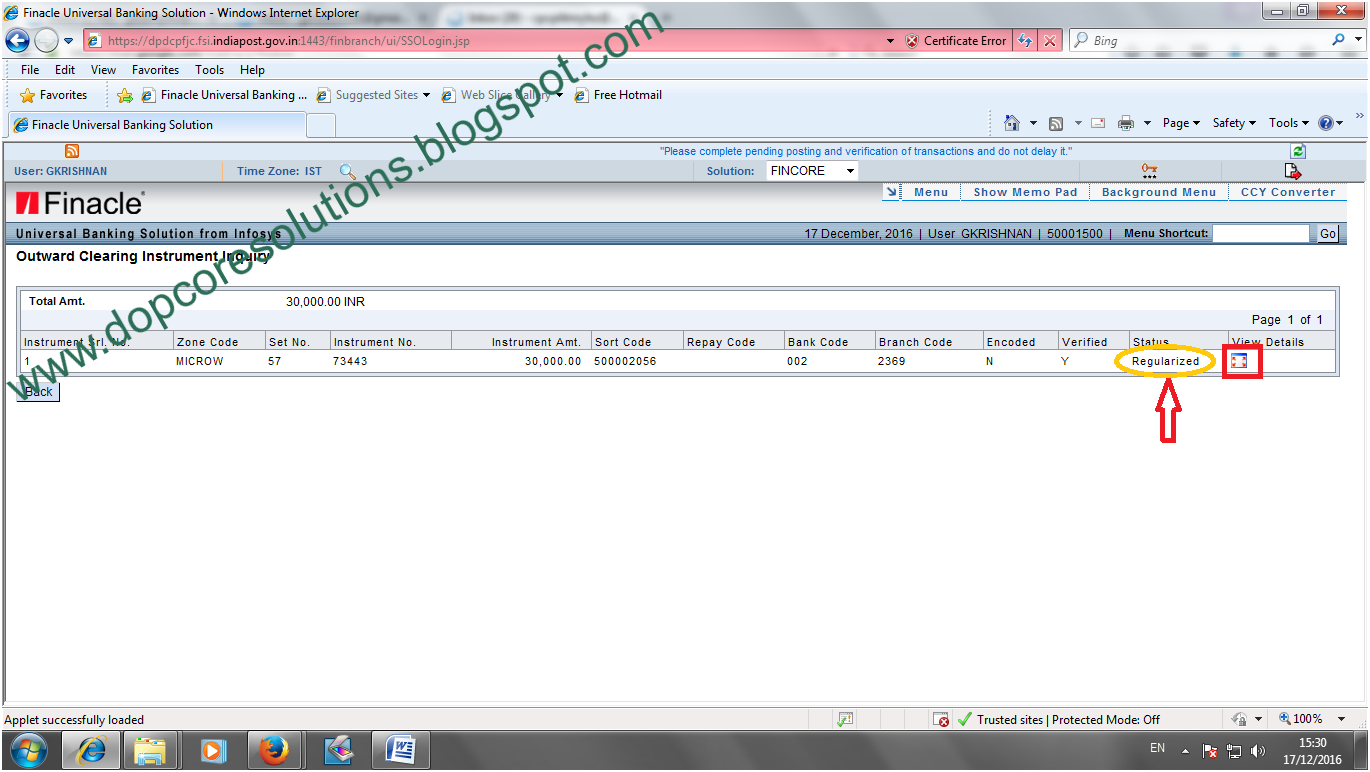1370x772 pixels.
Task: Click the arrow icon left of Menu link
Action: click(x=893, y=192)
